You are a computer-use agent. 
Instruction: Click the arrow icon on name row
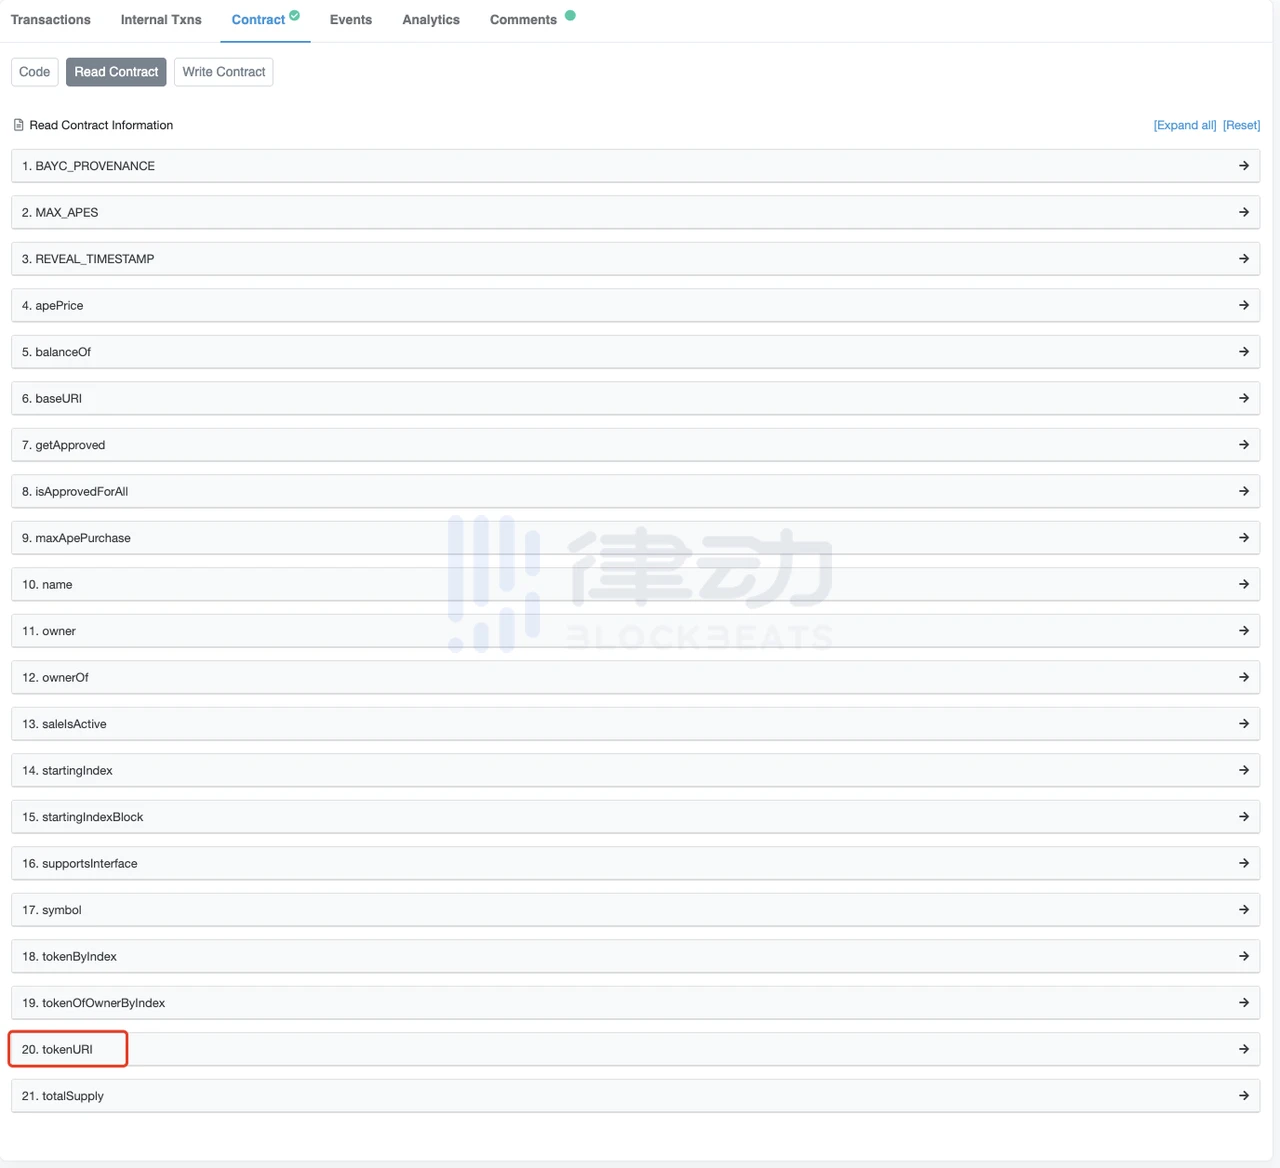pyautogui.click(x=1244, y=584)
